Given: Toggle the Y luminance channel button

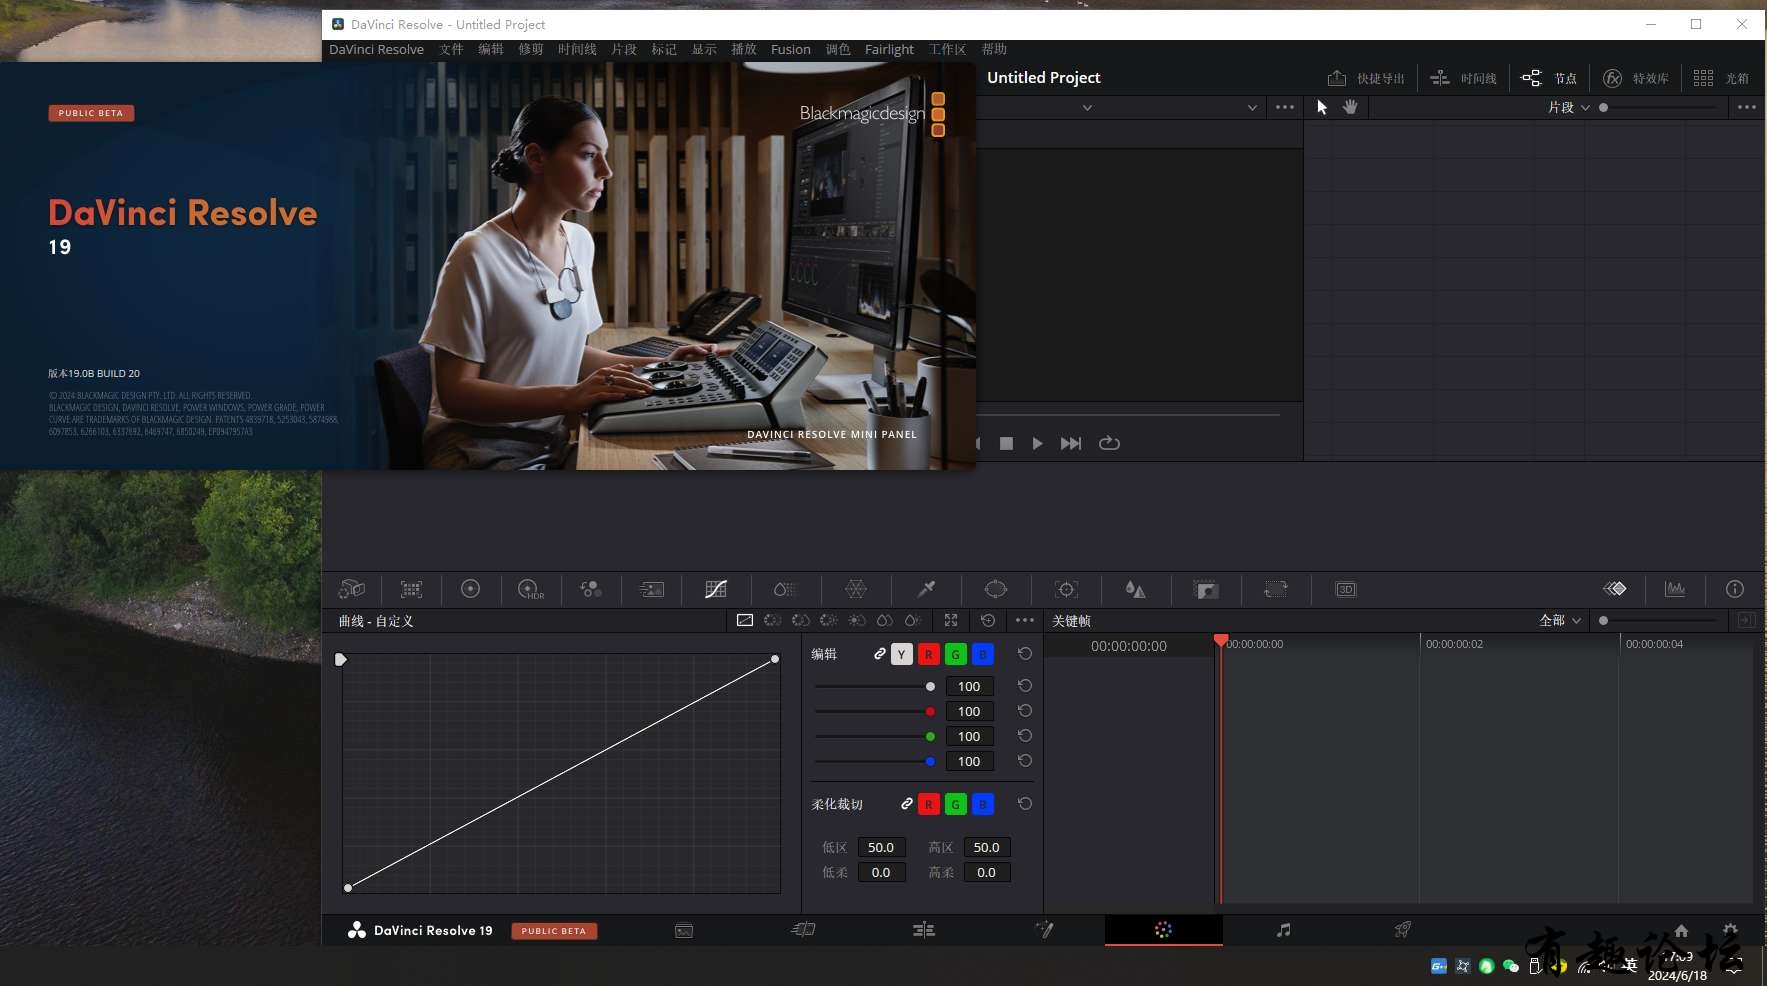Looking at the screenshot, I should pyautogui.click(x=902, y=654).
